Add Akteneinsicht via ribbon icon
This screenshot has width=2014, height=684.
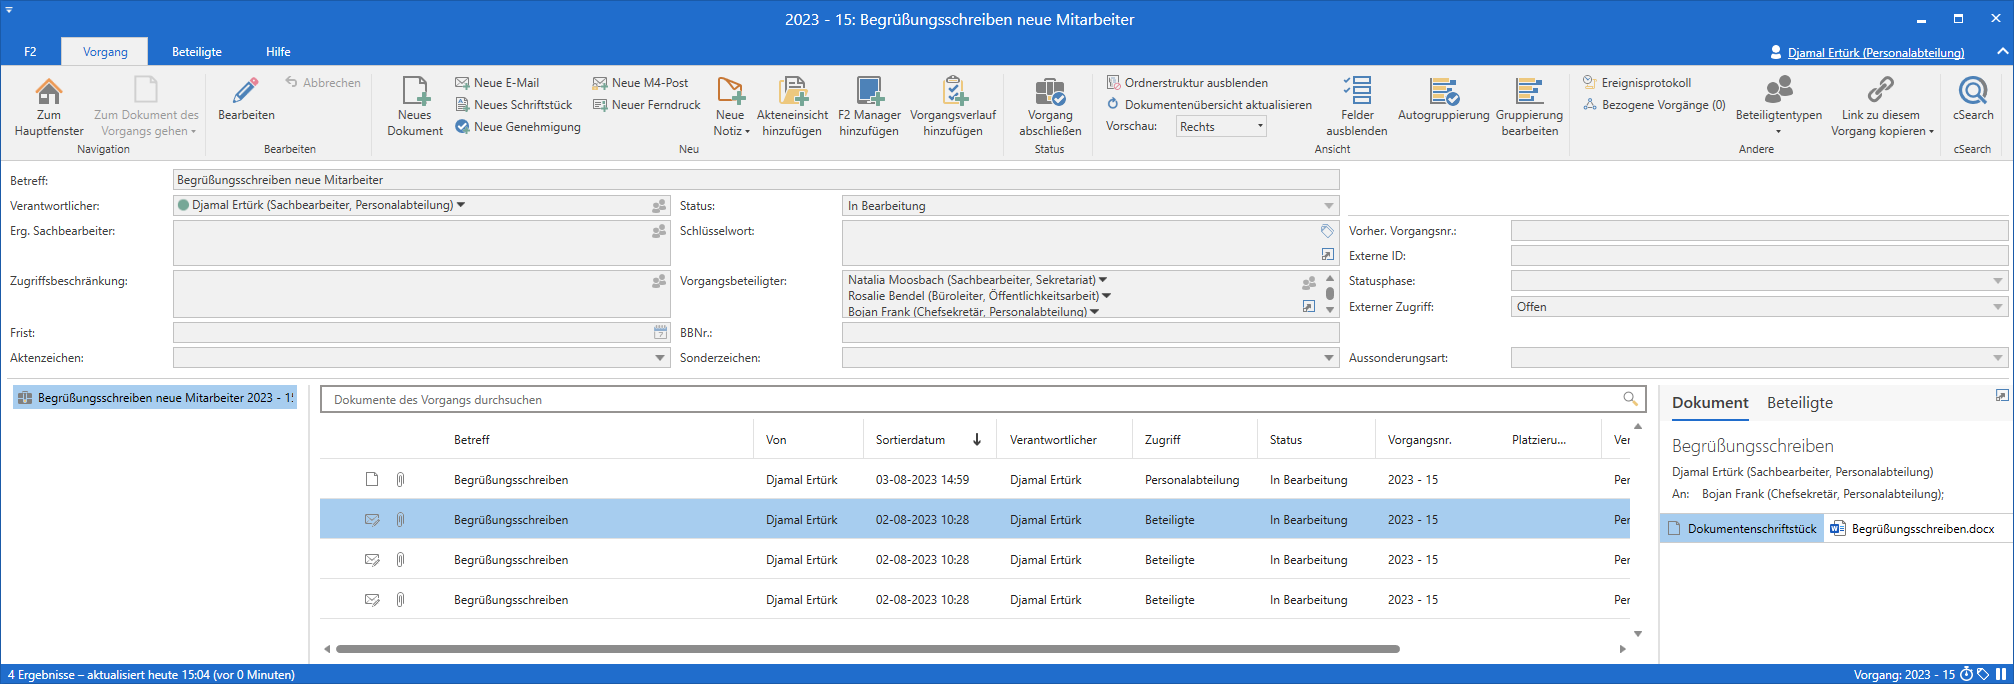pos(792,92)
